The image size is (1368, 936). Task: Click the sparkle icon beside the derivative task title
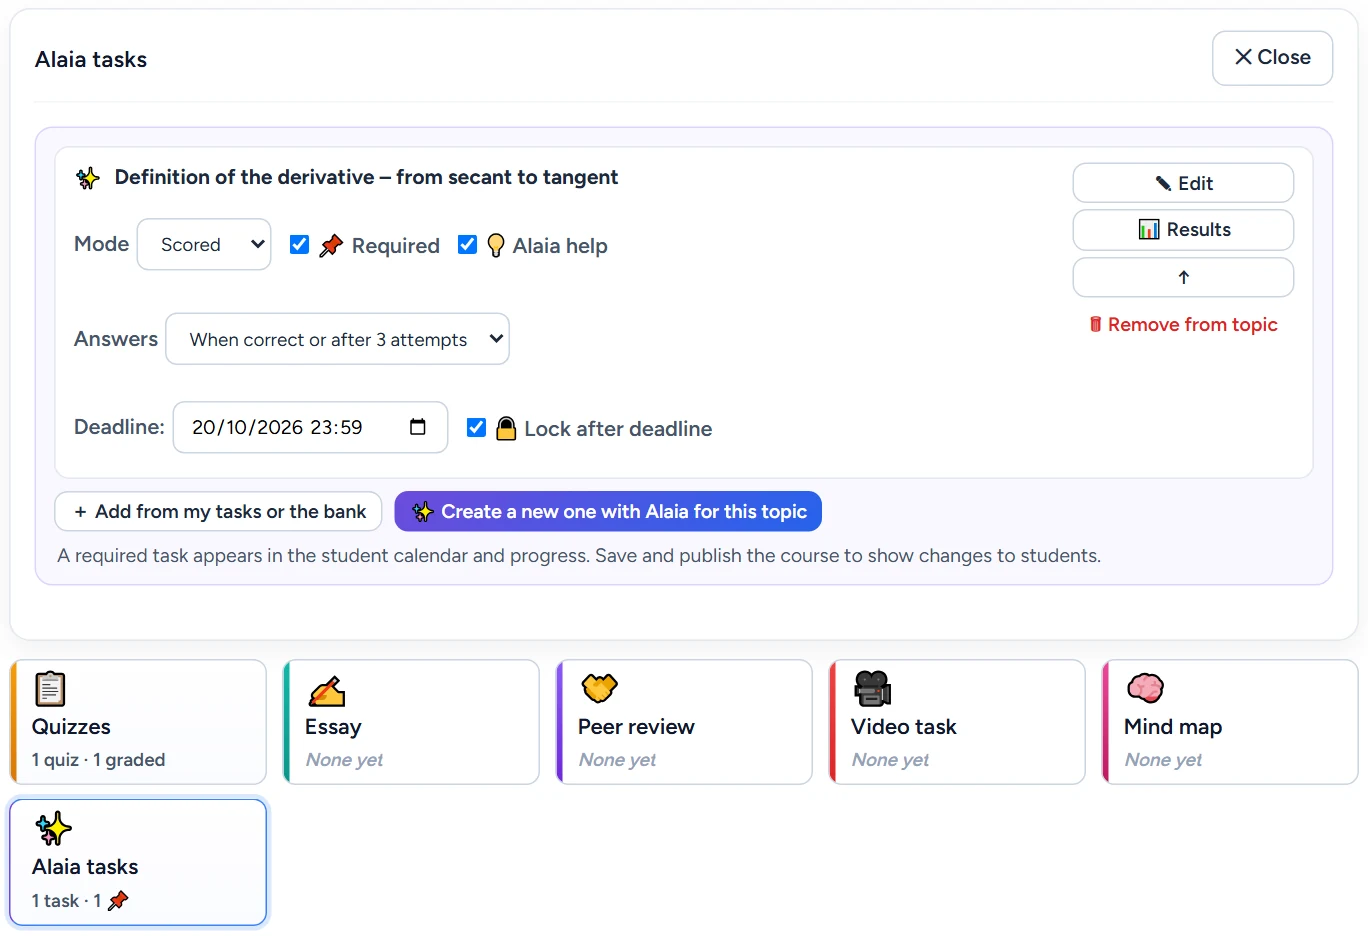(88, 178)
